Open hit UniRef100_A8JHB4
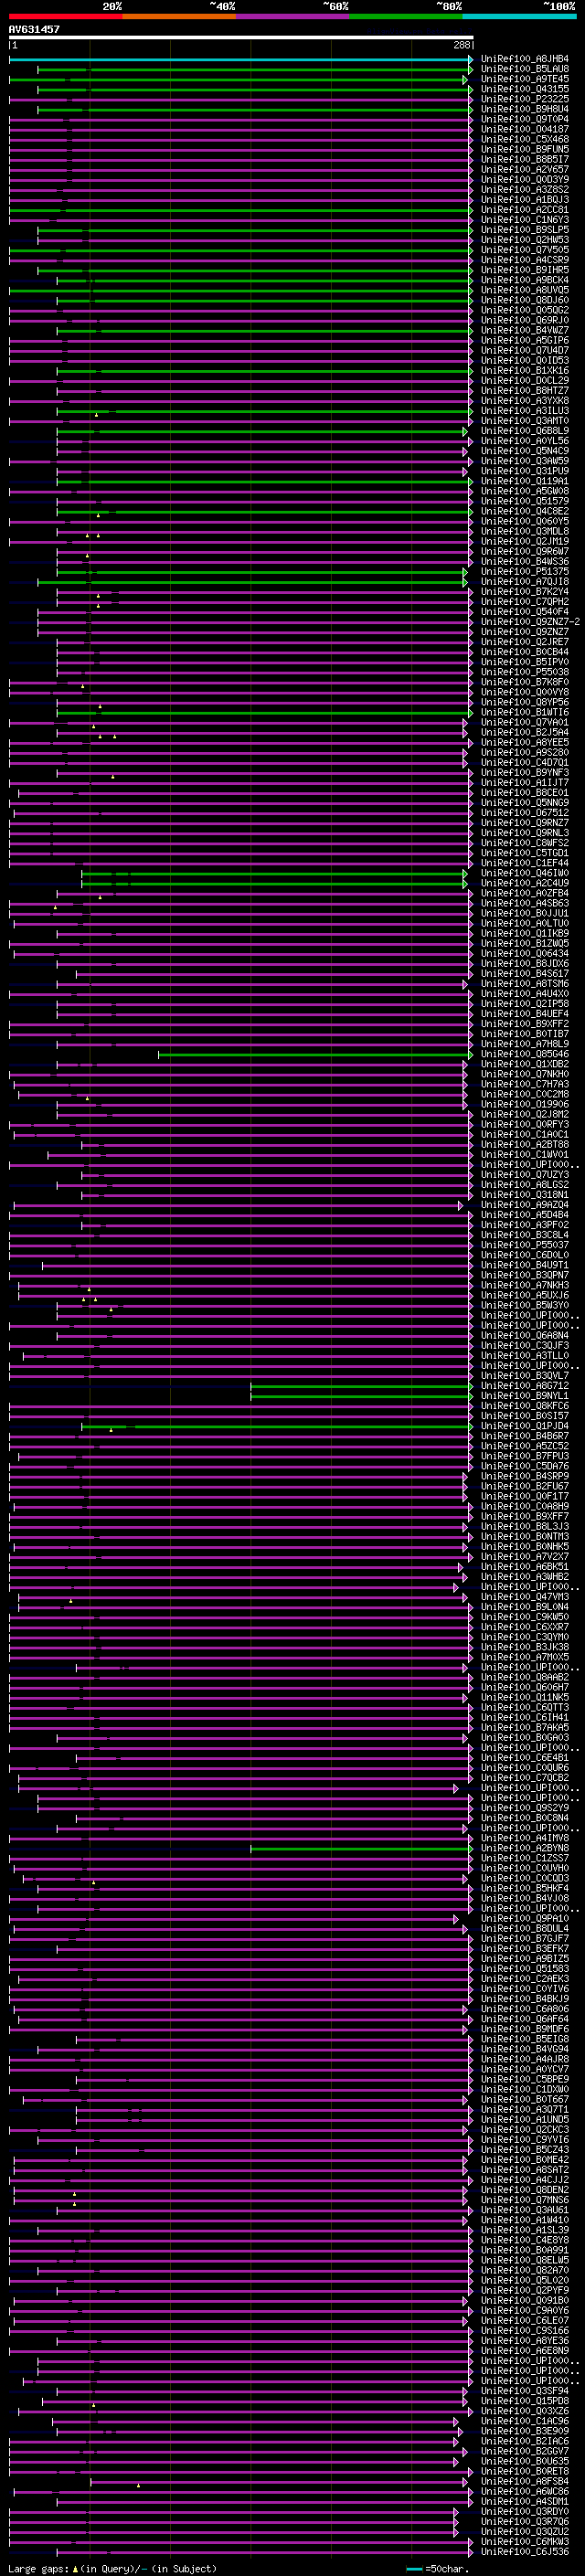585x2576 pixels. point(525,59)
